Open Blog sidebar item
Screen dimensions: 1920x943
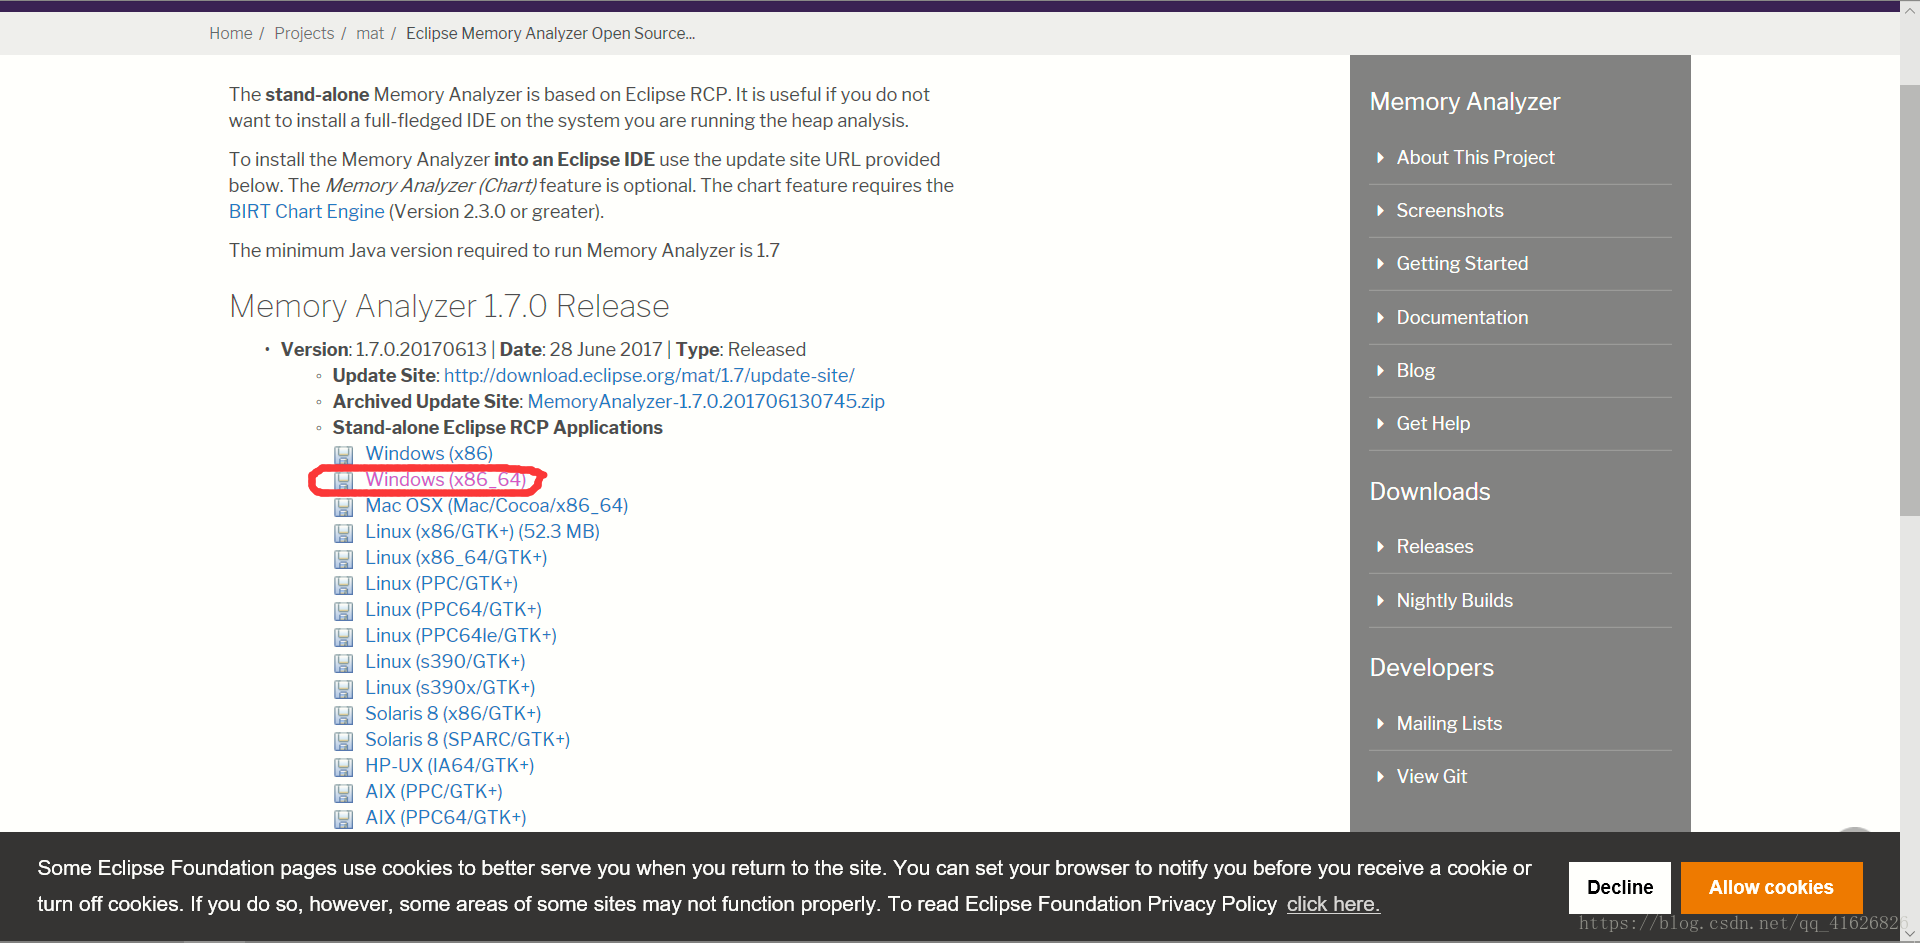click(1415, 371)
